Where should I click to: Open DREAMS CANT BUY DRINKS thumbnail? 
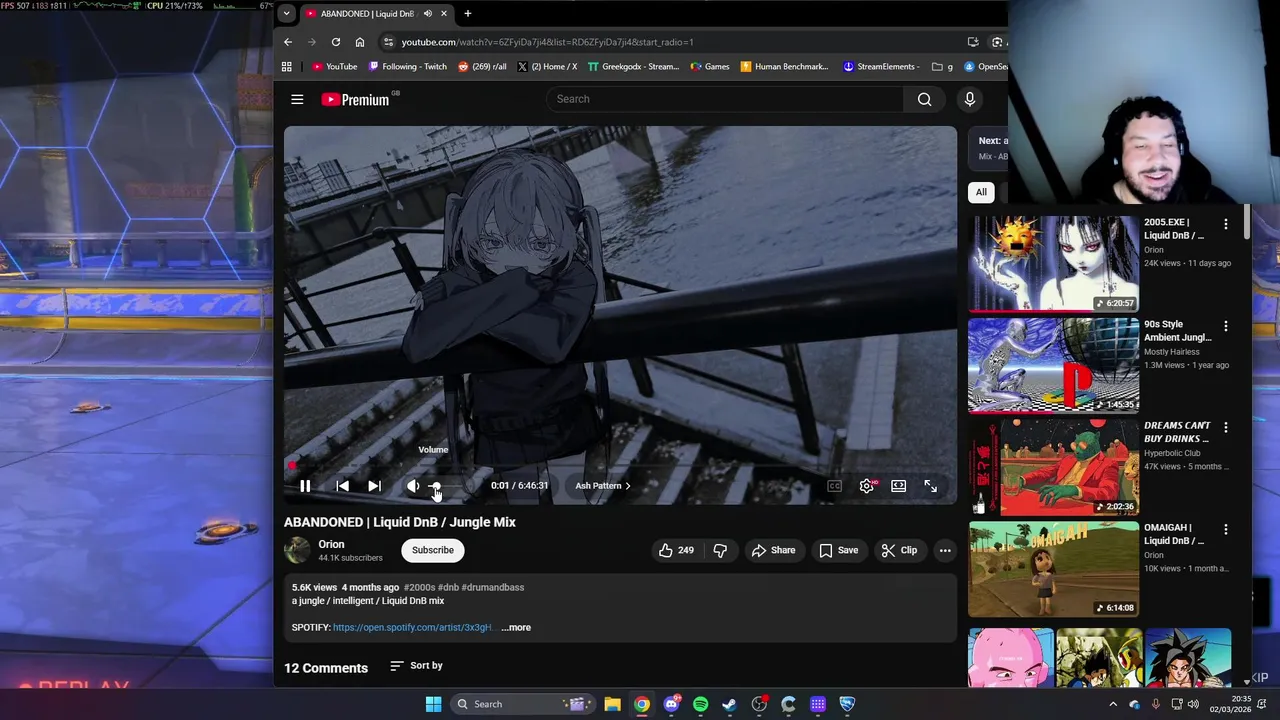tap(1053, 467)
